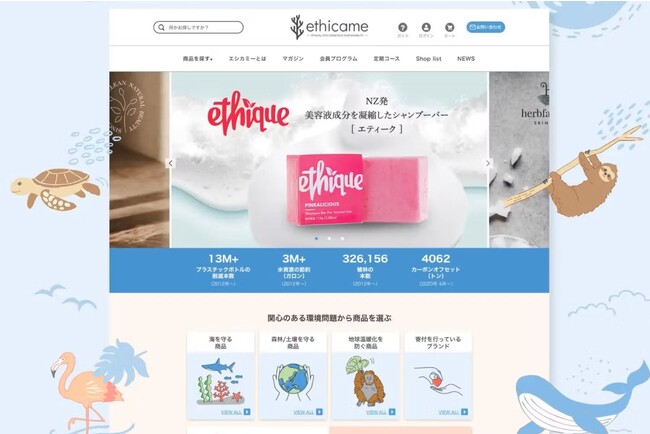Open the ethique shampoo bar banner
This screenshot has width=650, height=434.
pos(330,160)
